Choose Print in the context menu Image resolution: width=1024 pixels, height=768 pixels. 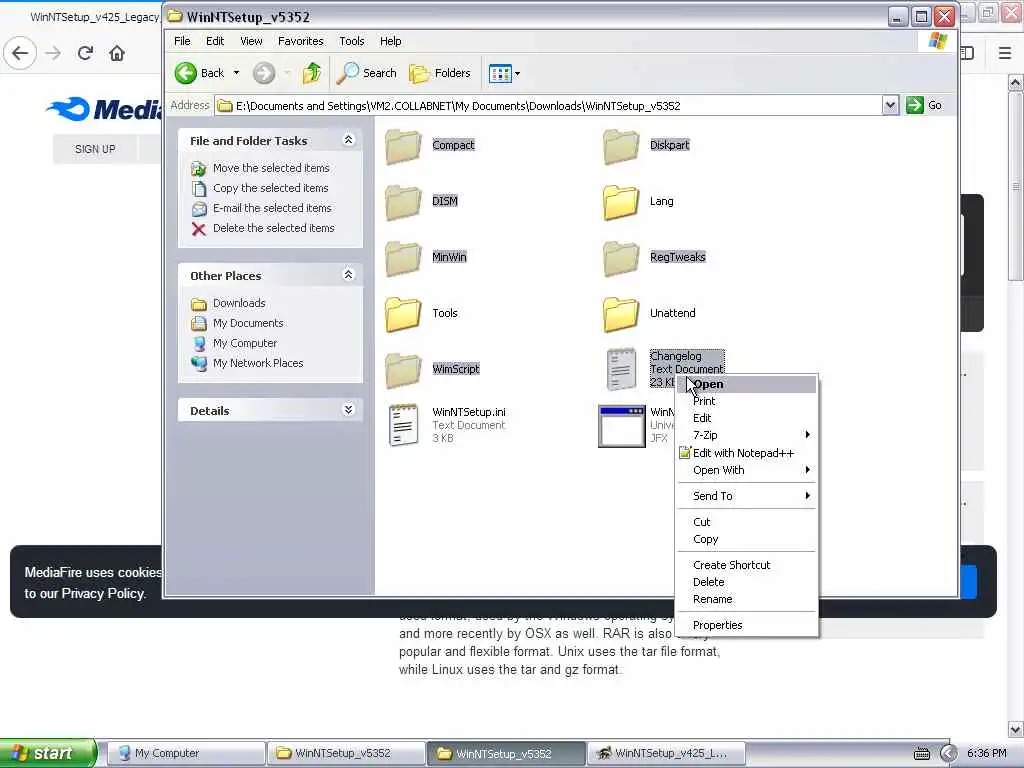(746, 402)
